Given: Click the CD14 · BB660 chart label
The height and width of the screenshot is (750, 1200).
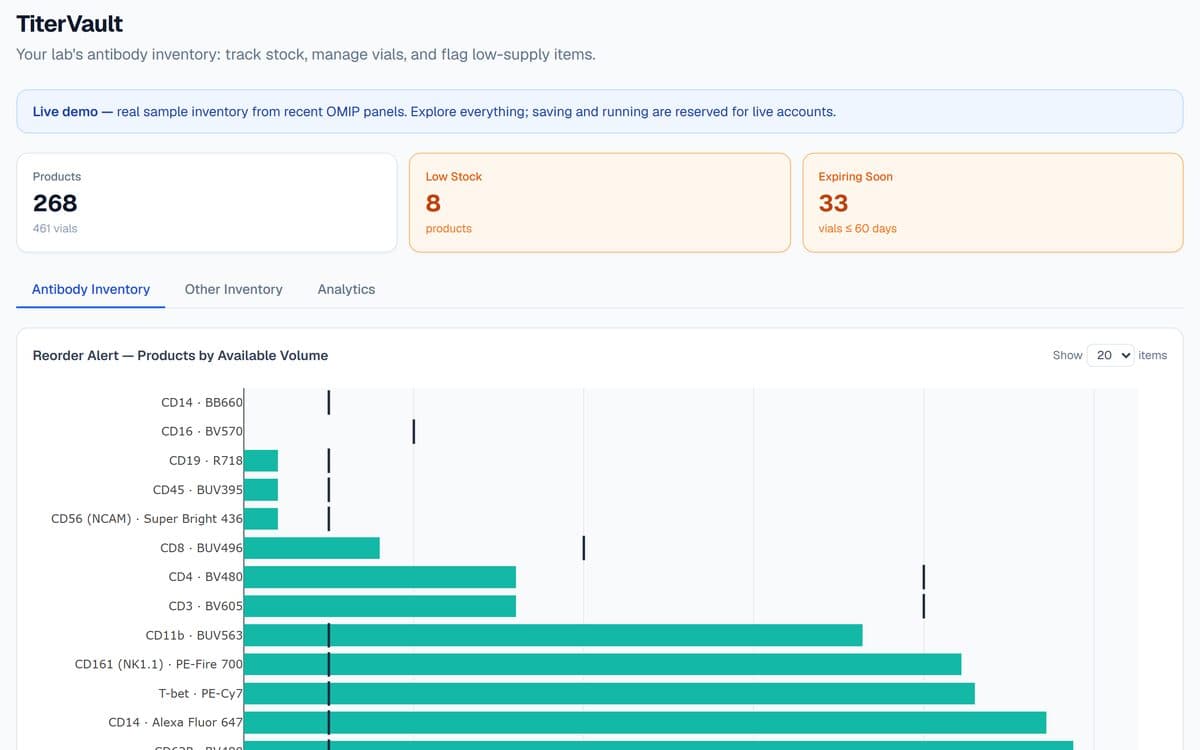Looking at the screenshot, I should tap(201, 402).
